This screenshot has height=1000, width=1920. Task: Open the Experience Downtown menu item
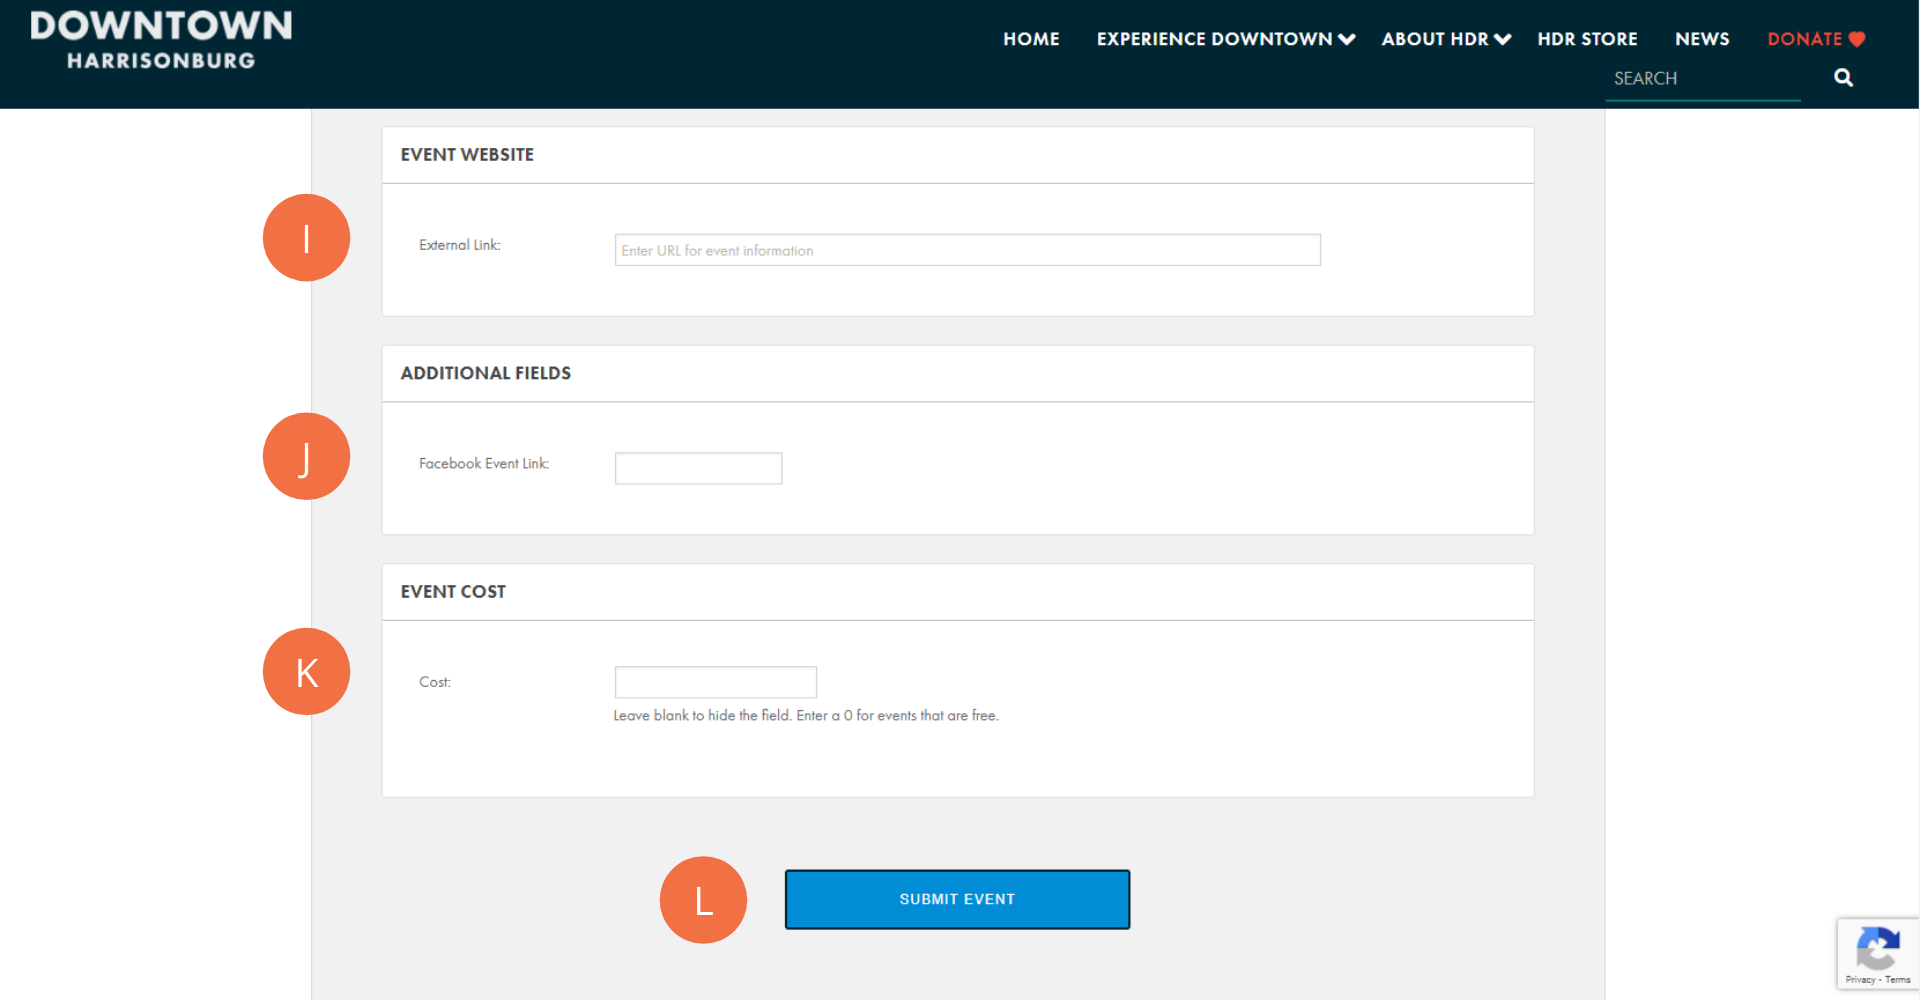tap(1214, 39)
